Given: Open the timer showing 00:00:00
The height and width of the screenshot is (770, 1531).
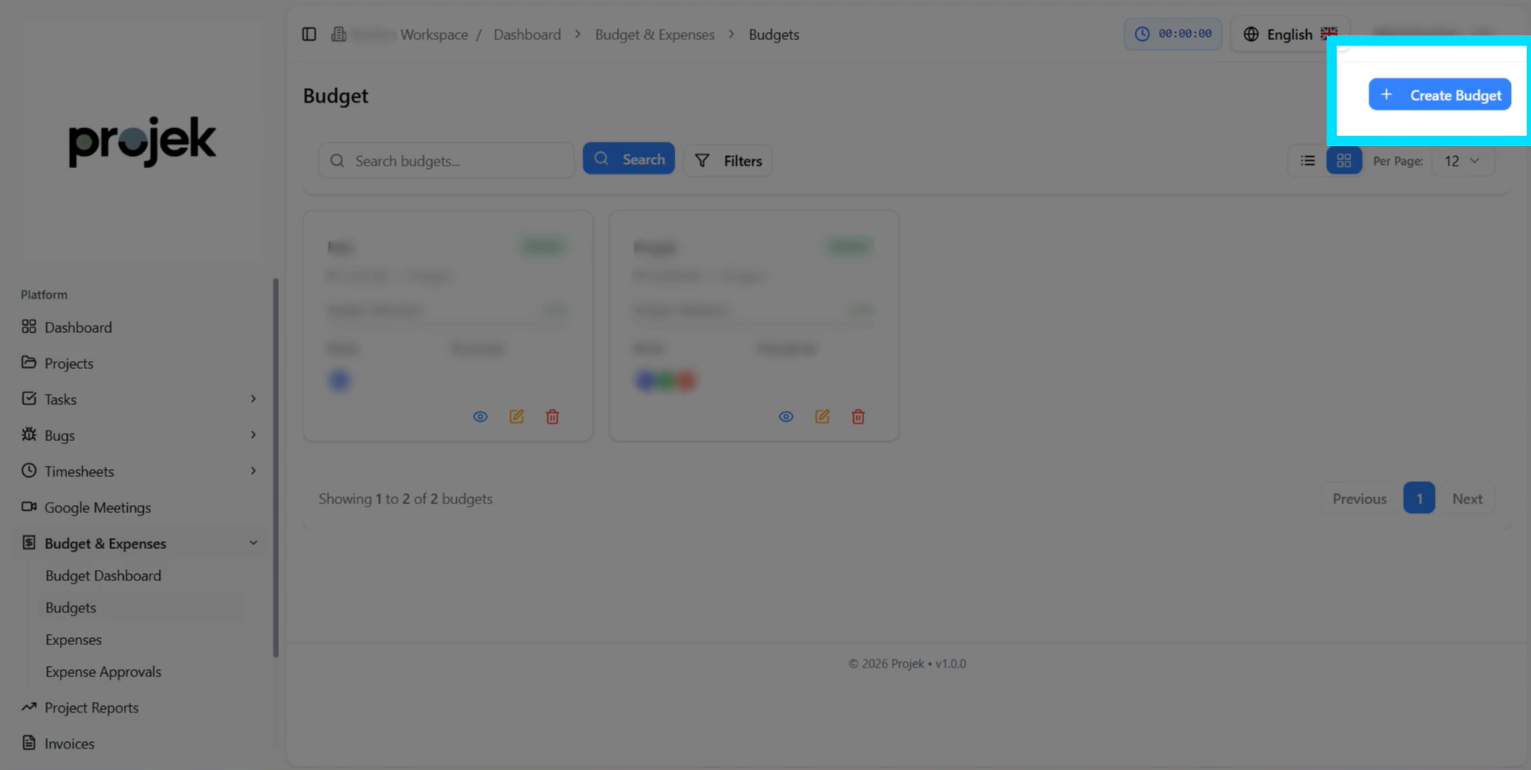Looking at the screenshot, I should click(x=1173, y=34).
